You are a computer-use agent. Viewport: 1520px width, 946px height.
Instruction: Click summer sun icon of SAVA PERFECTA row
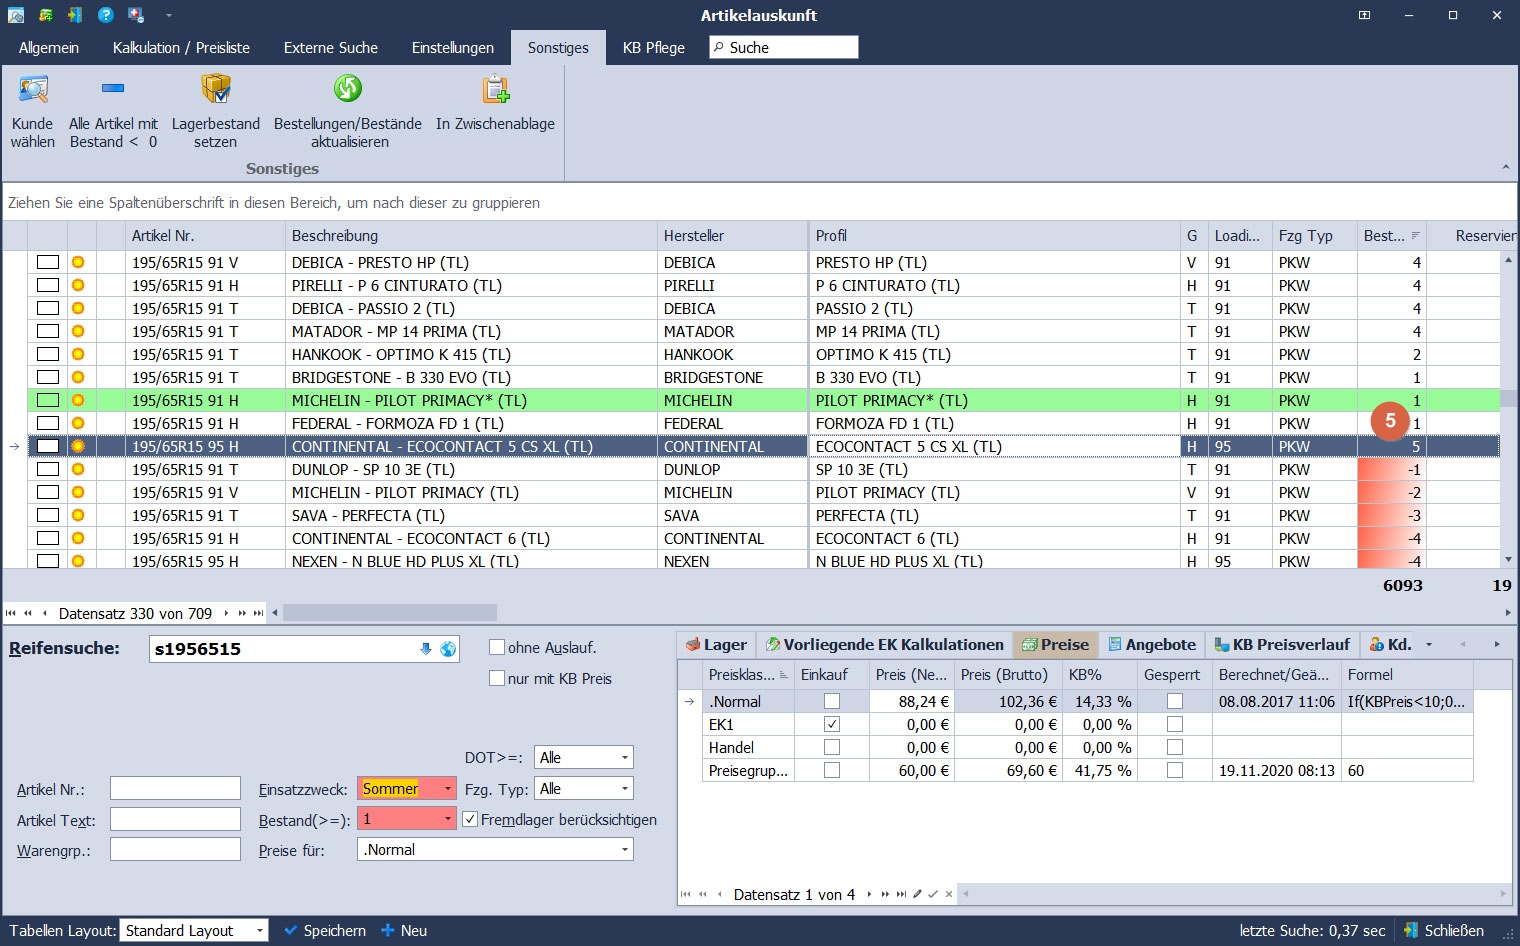(78, 516)
